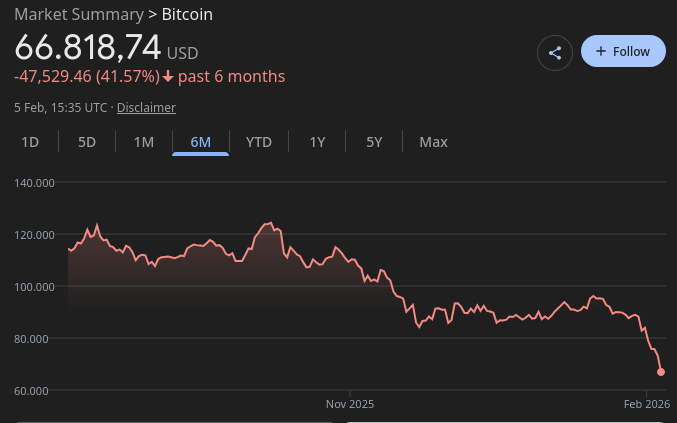This screenshot has height=423, width=677.
Task: Go to Market Summary breadcrumb
Action: (78, 15)
